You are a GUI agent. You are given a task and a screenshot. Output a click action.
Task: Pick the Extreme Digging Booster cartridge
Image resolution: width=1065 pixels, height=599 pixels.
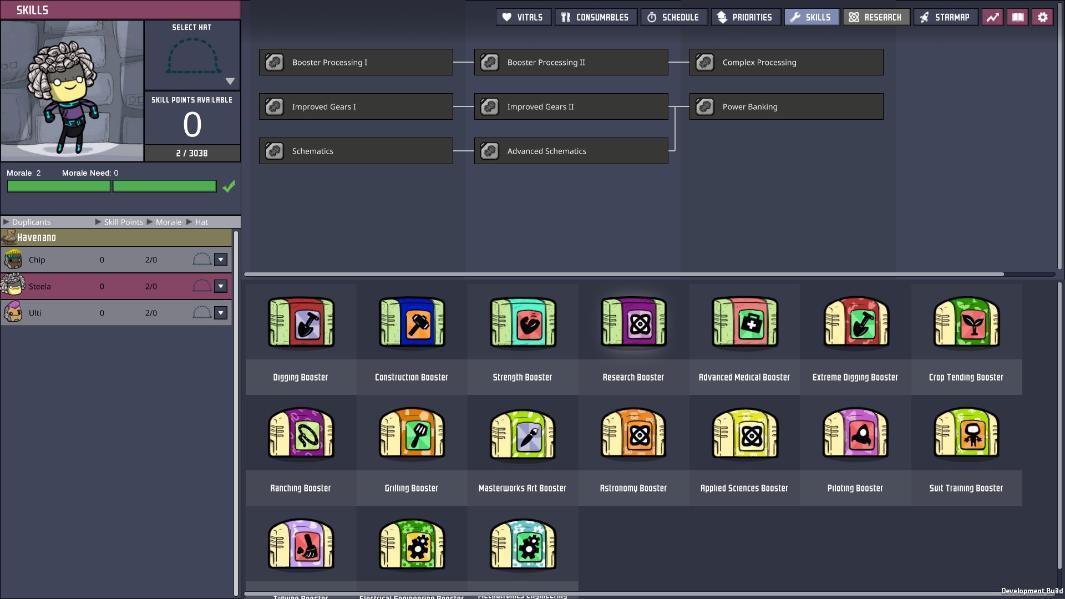[855, 323]
